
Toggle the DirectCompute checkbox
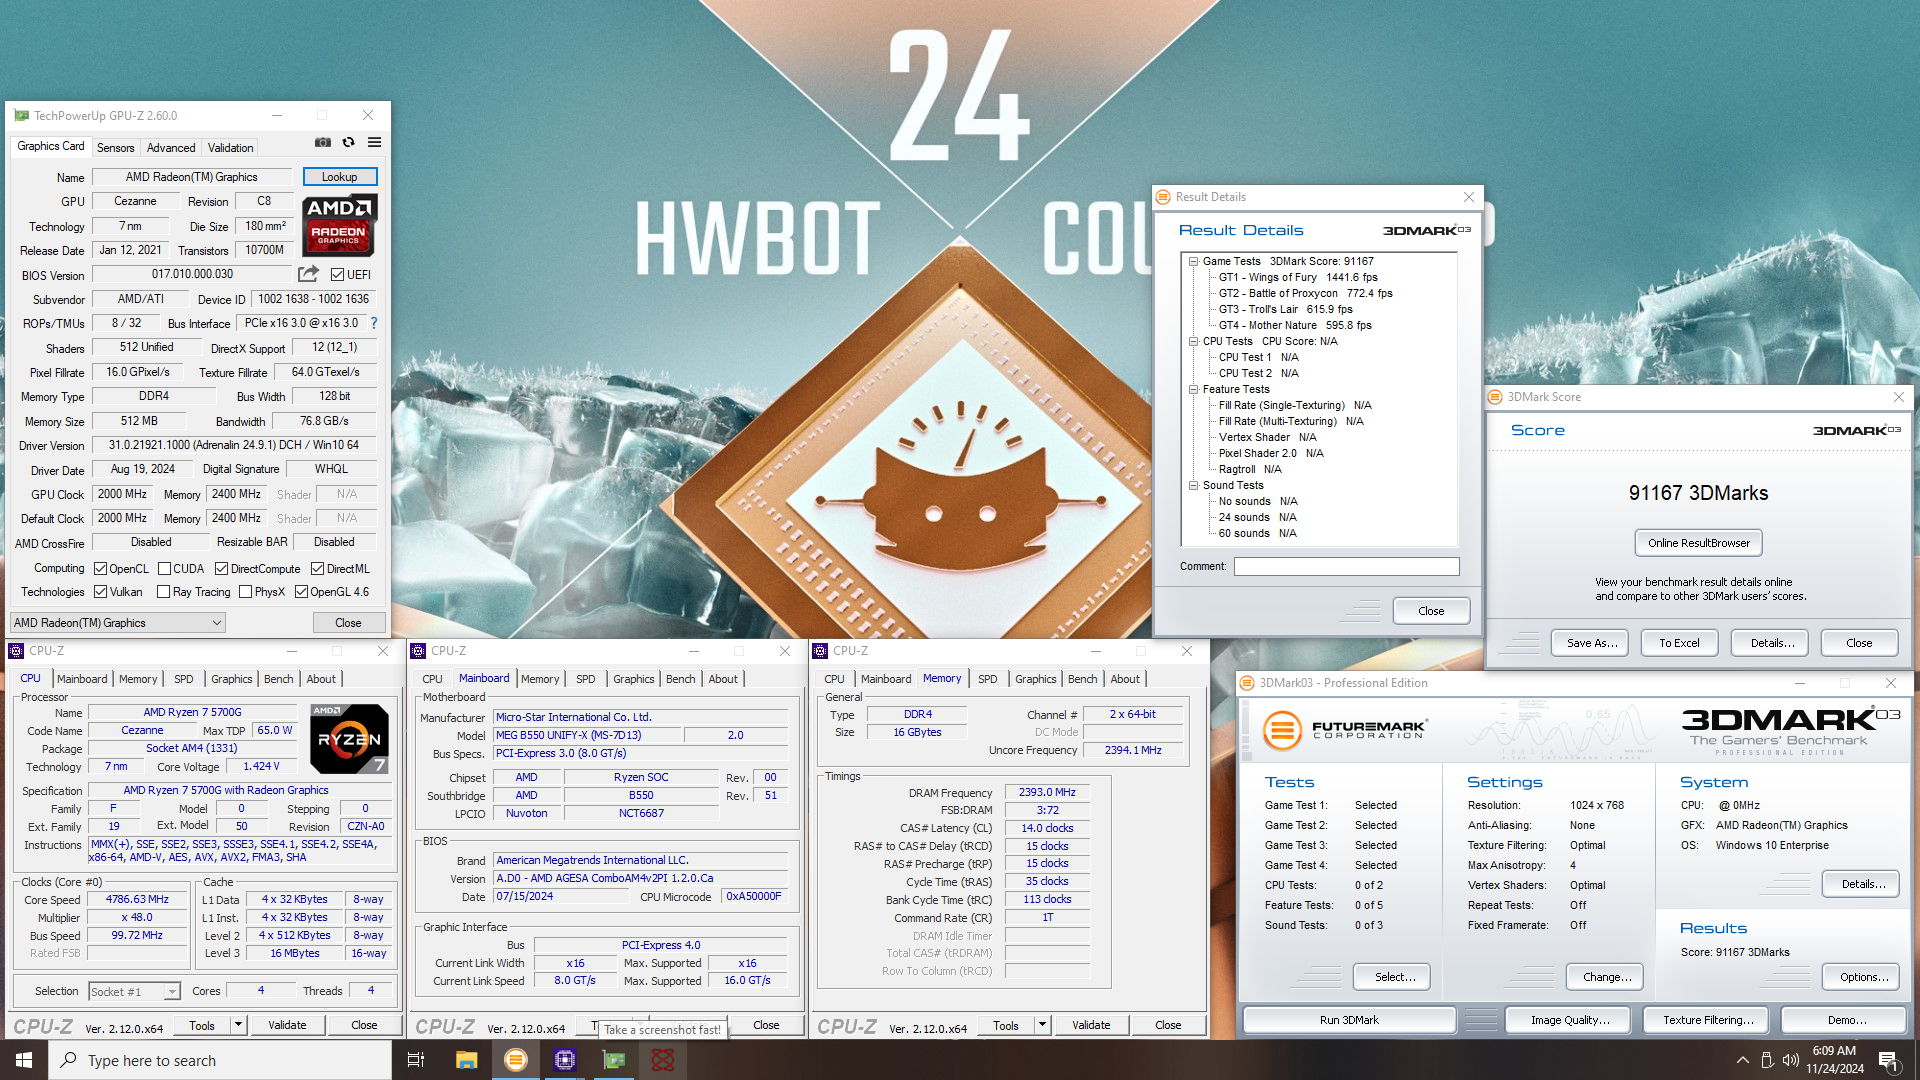click(222, 569)
